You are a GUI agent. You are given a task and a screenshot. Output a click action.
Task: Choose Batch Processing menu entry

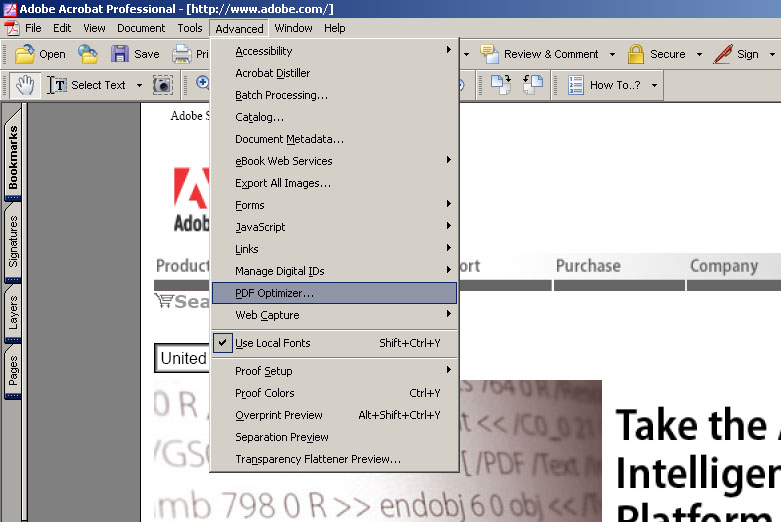tap(334, 95)
